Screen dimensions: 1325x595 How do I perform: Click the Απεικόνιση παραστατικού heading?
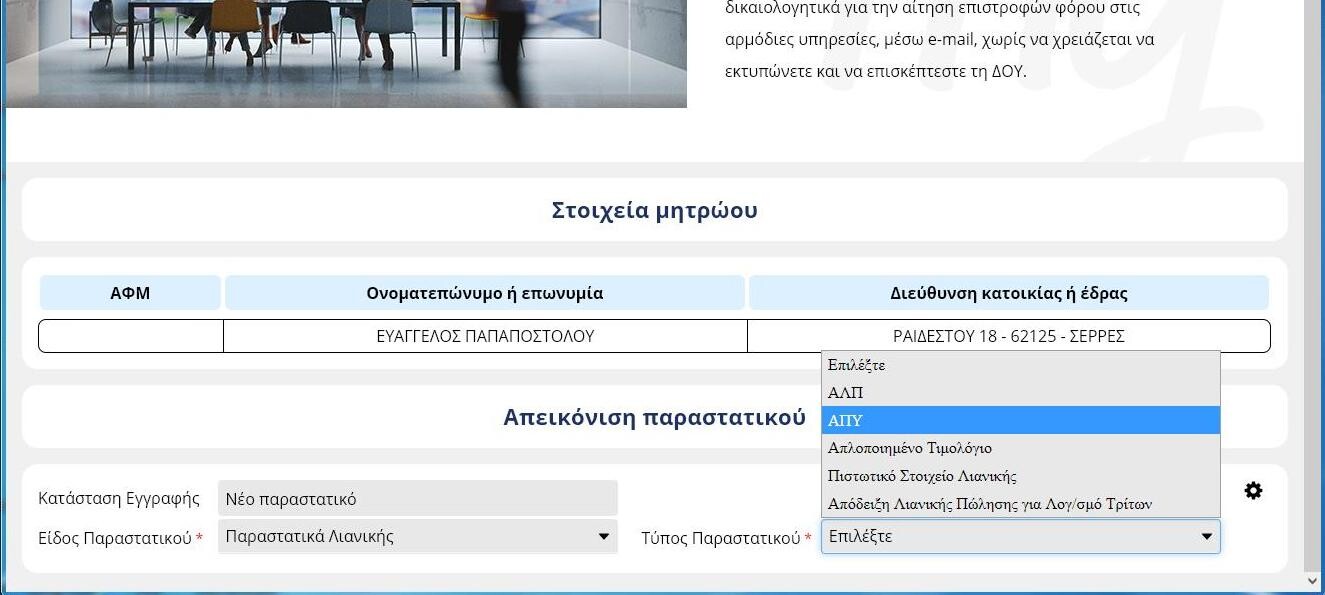point(654,417)
